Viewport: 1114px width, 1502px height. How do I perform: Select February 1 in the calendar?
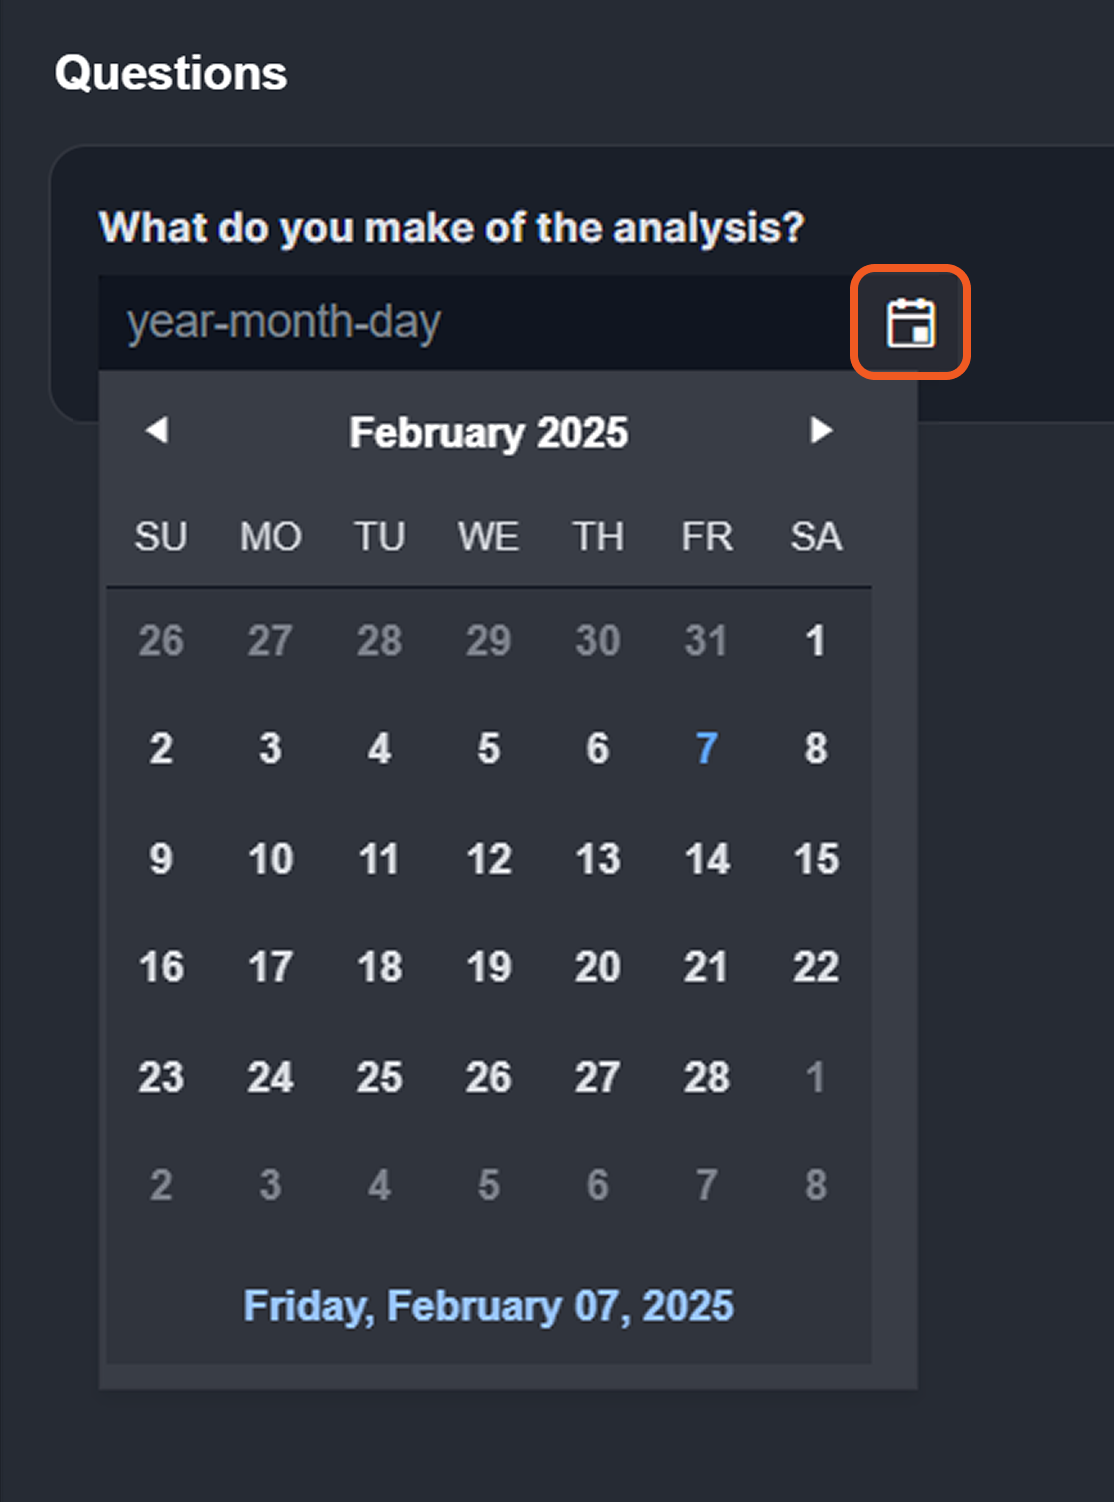coord(815,640)
